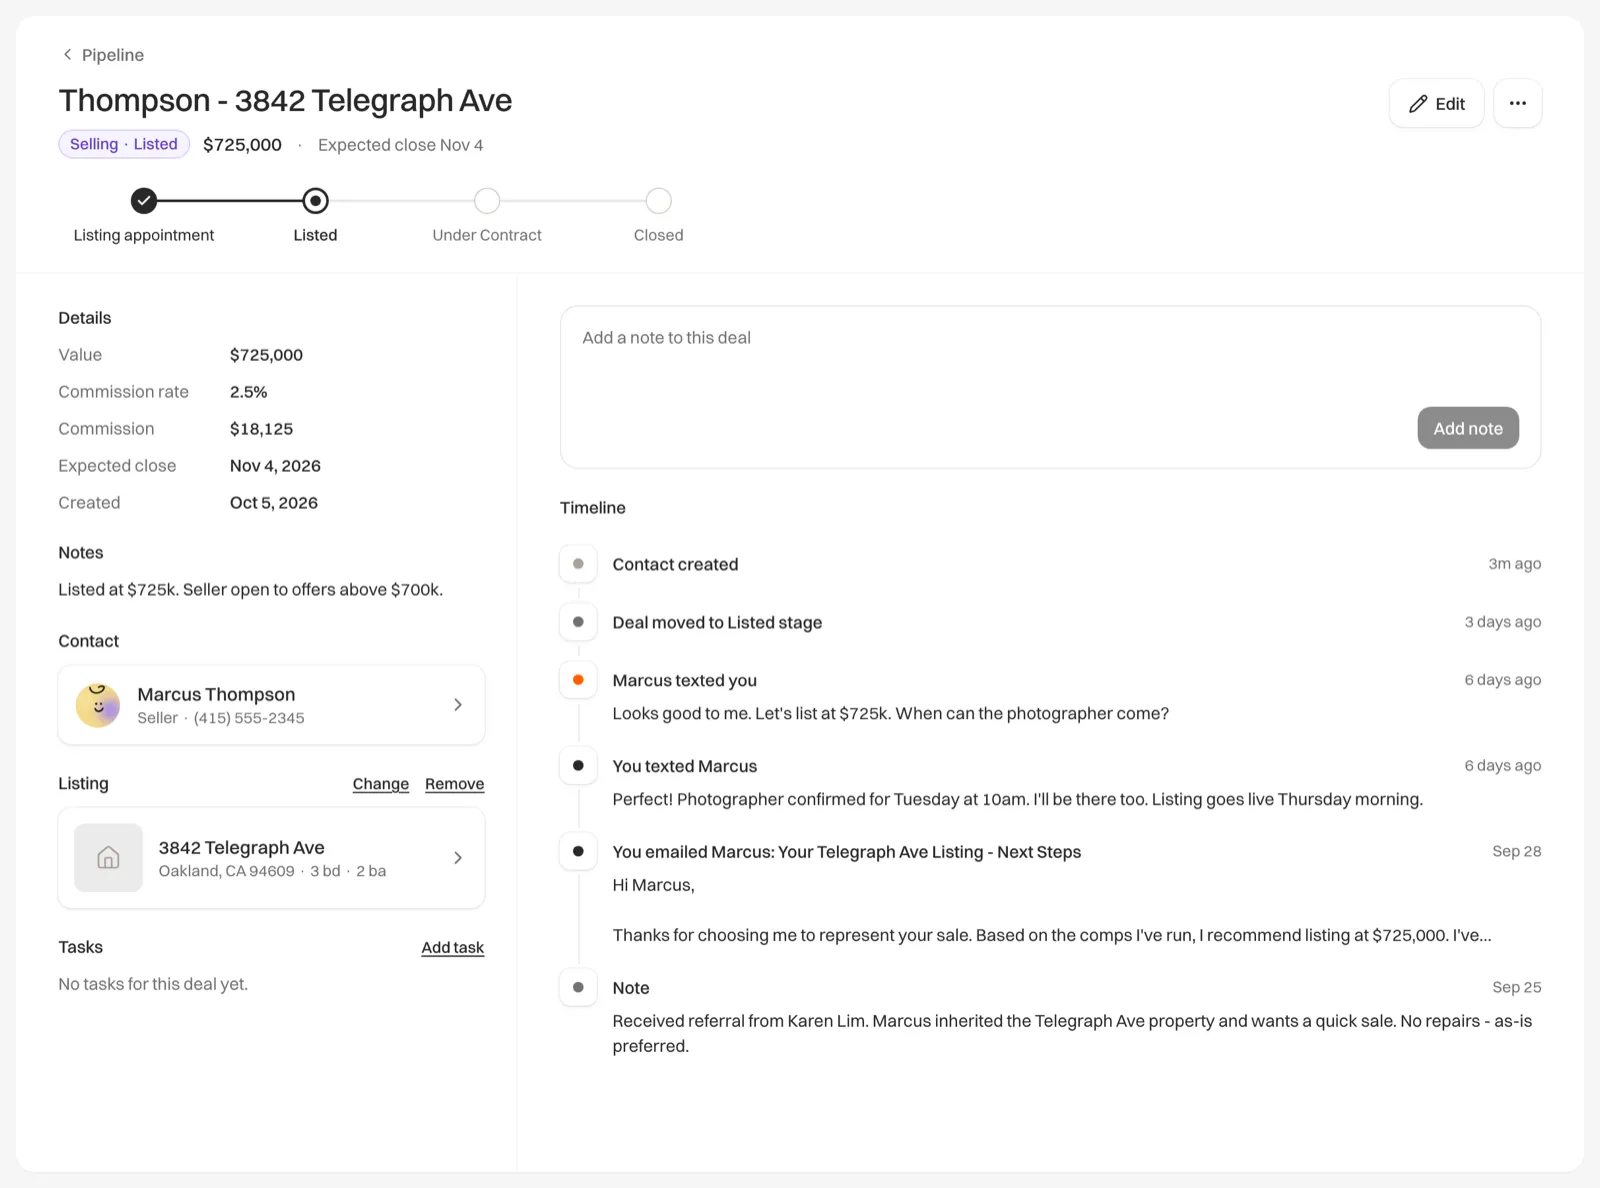Click the Selling · Listed badge
The width and height of the screenshot is (1600, 1188).
coord(124,144)
